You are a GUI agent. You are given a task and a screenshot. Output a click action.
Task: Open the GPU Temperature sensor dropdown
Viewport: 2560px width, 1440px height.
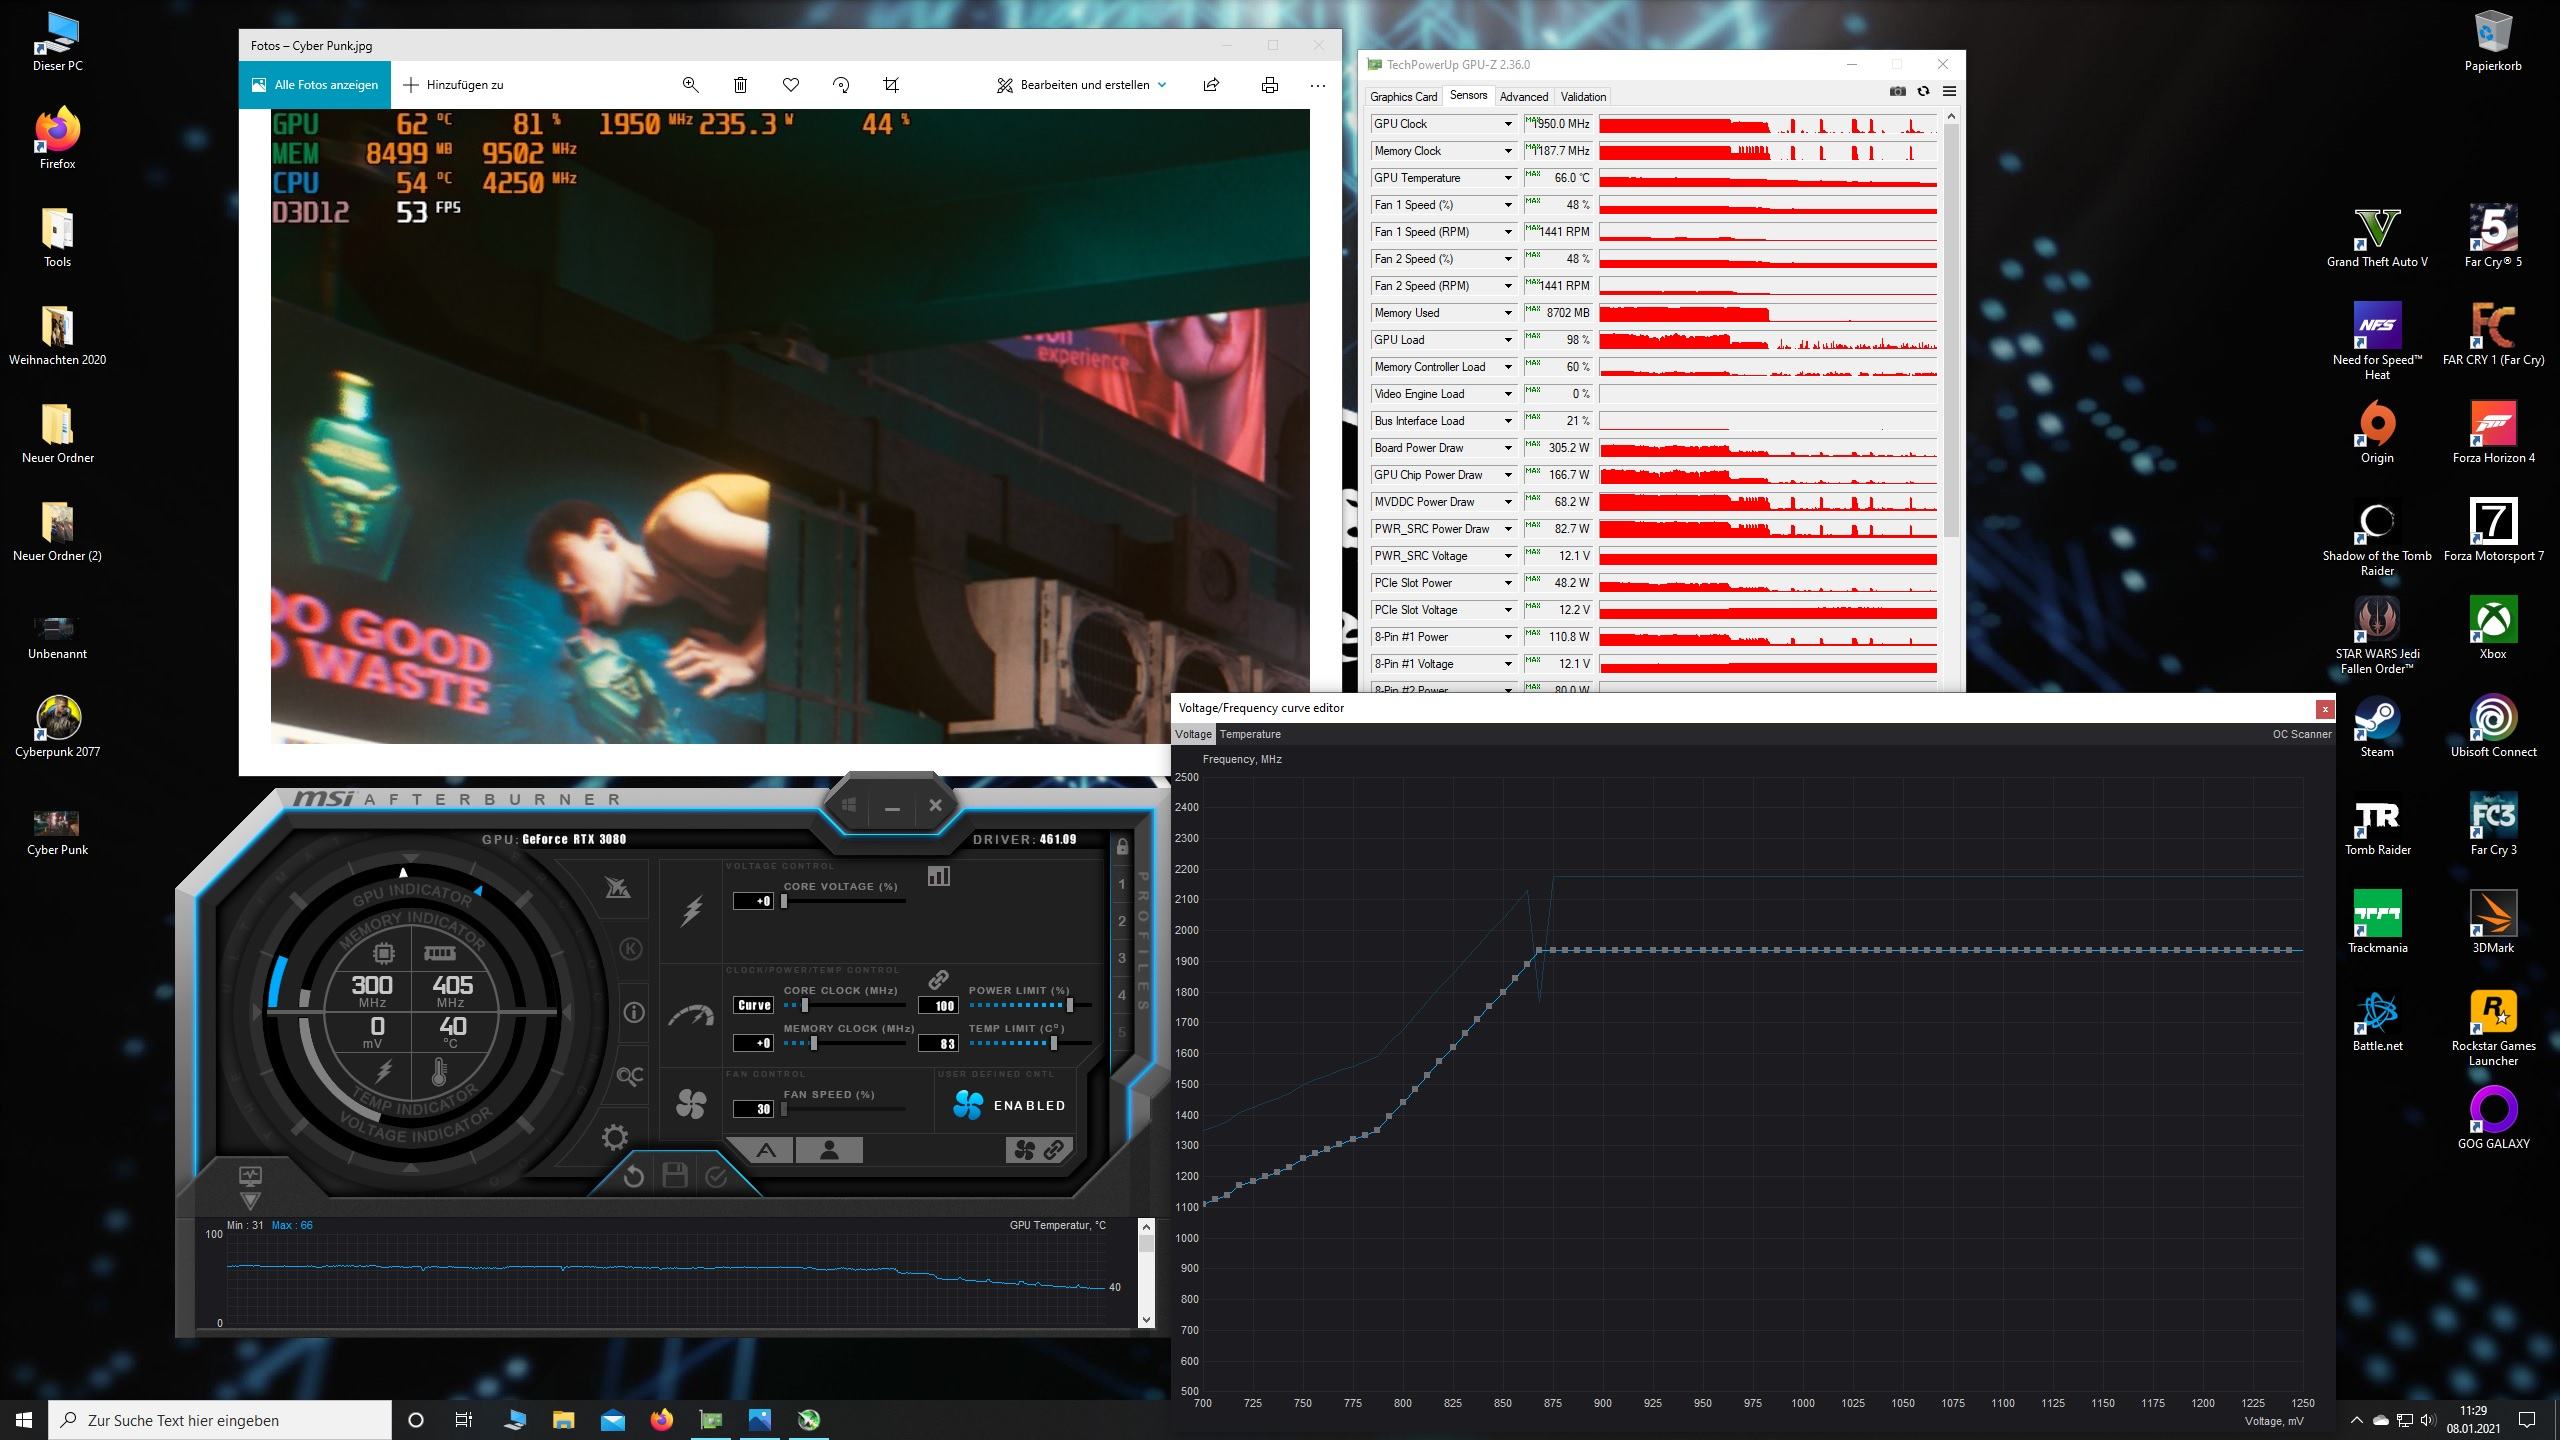(x=1508, y=178)
